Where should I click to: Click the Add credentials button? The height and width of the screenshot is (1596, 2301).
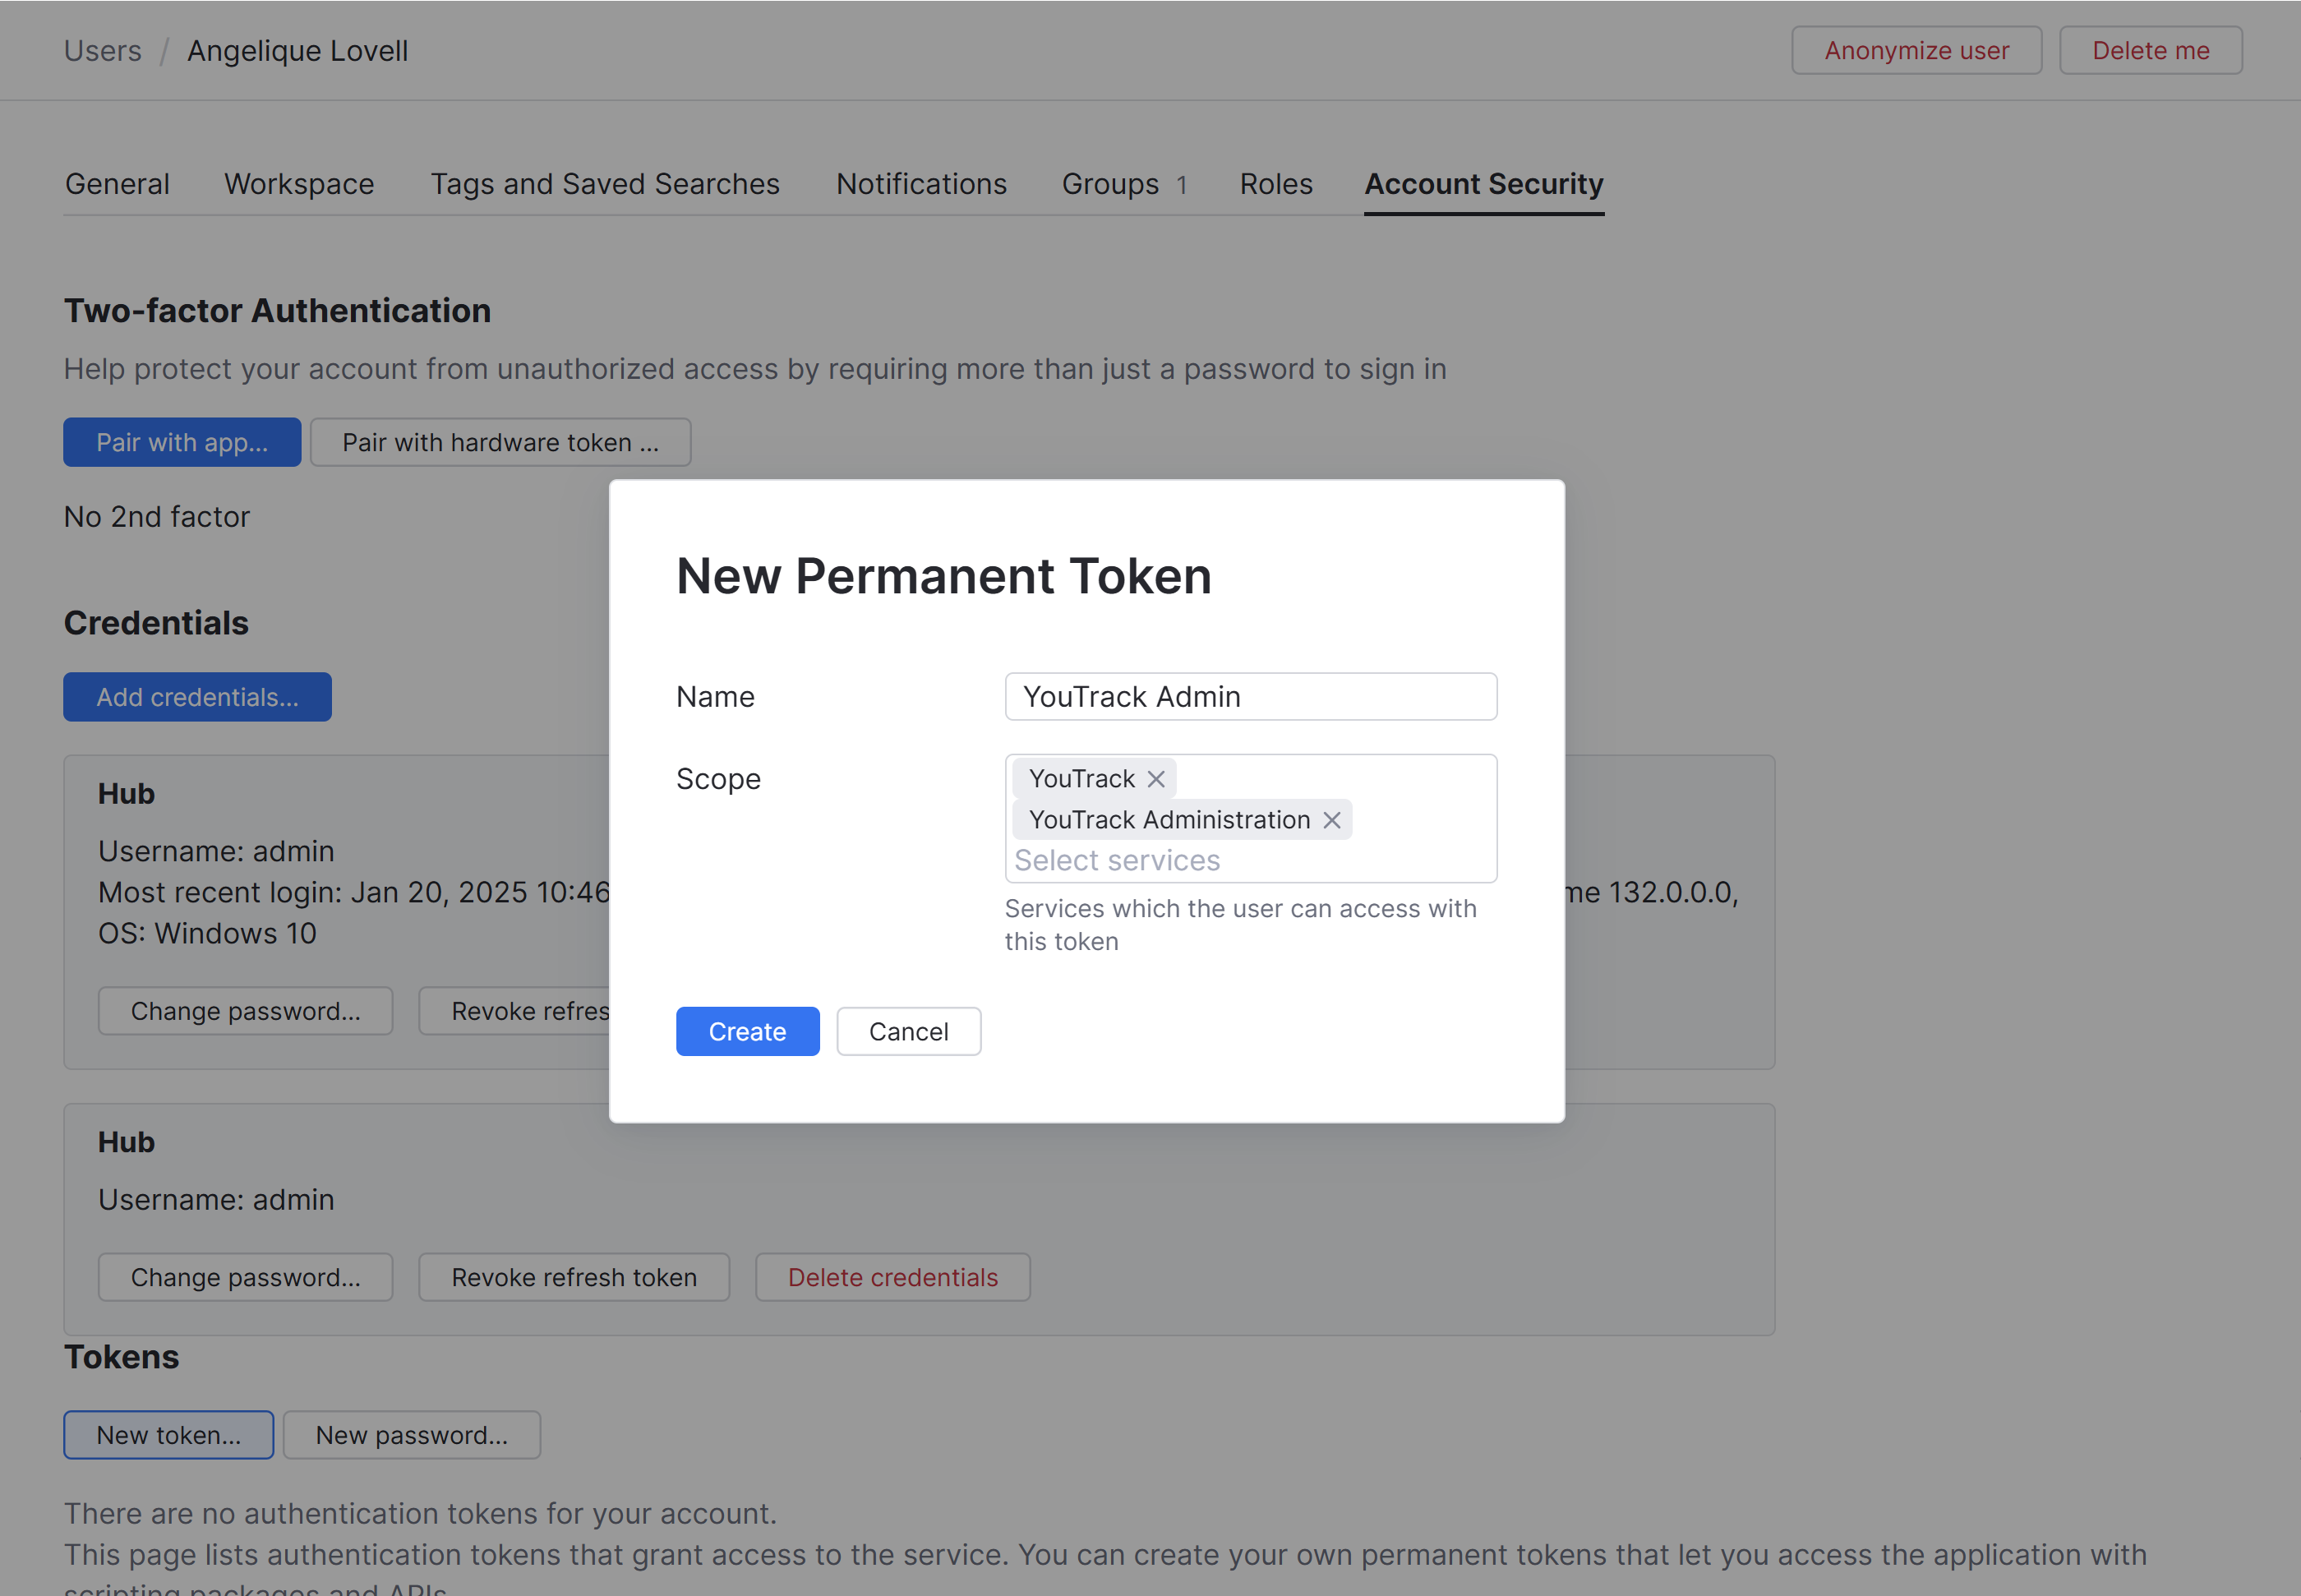coord(197,697)
